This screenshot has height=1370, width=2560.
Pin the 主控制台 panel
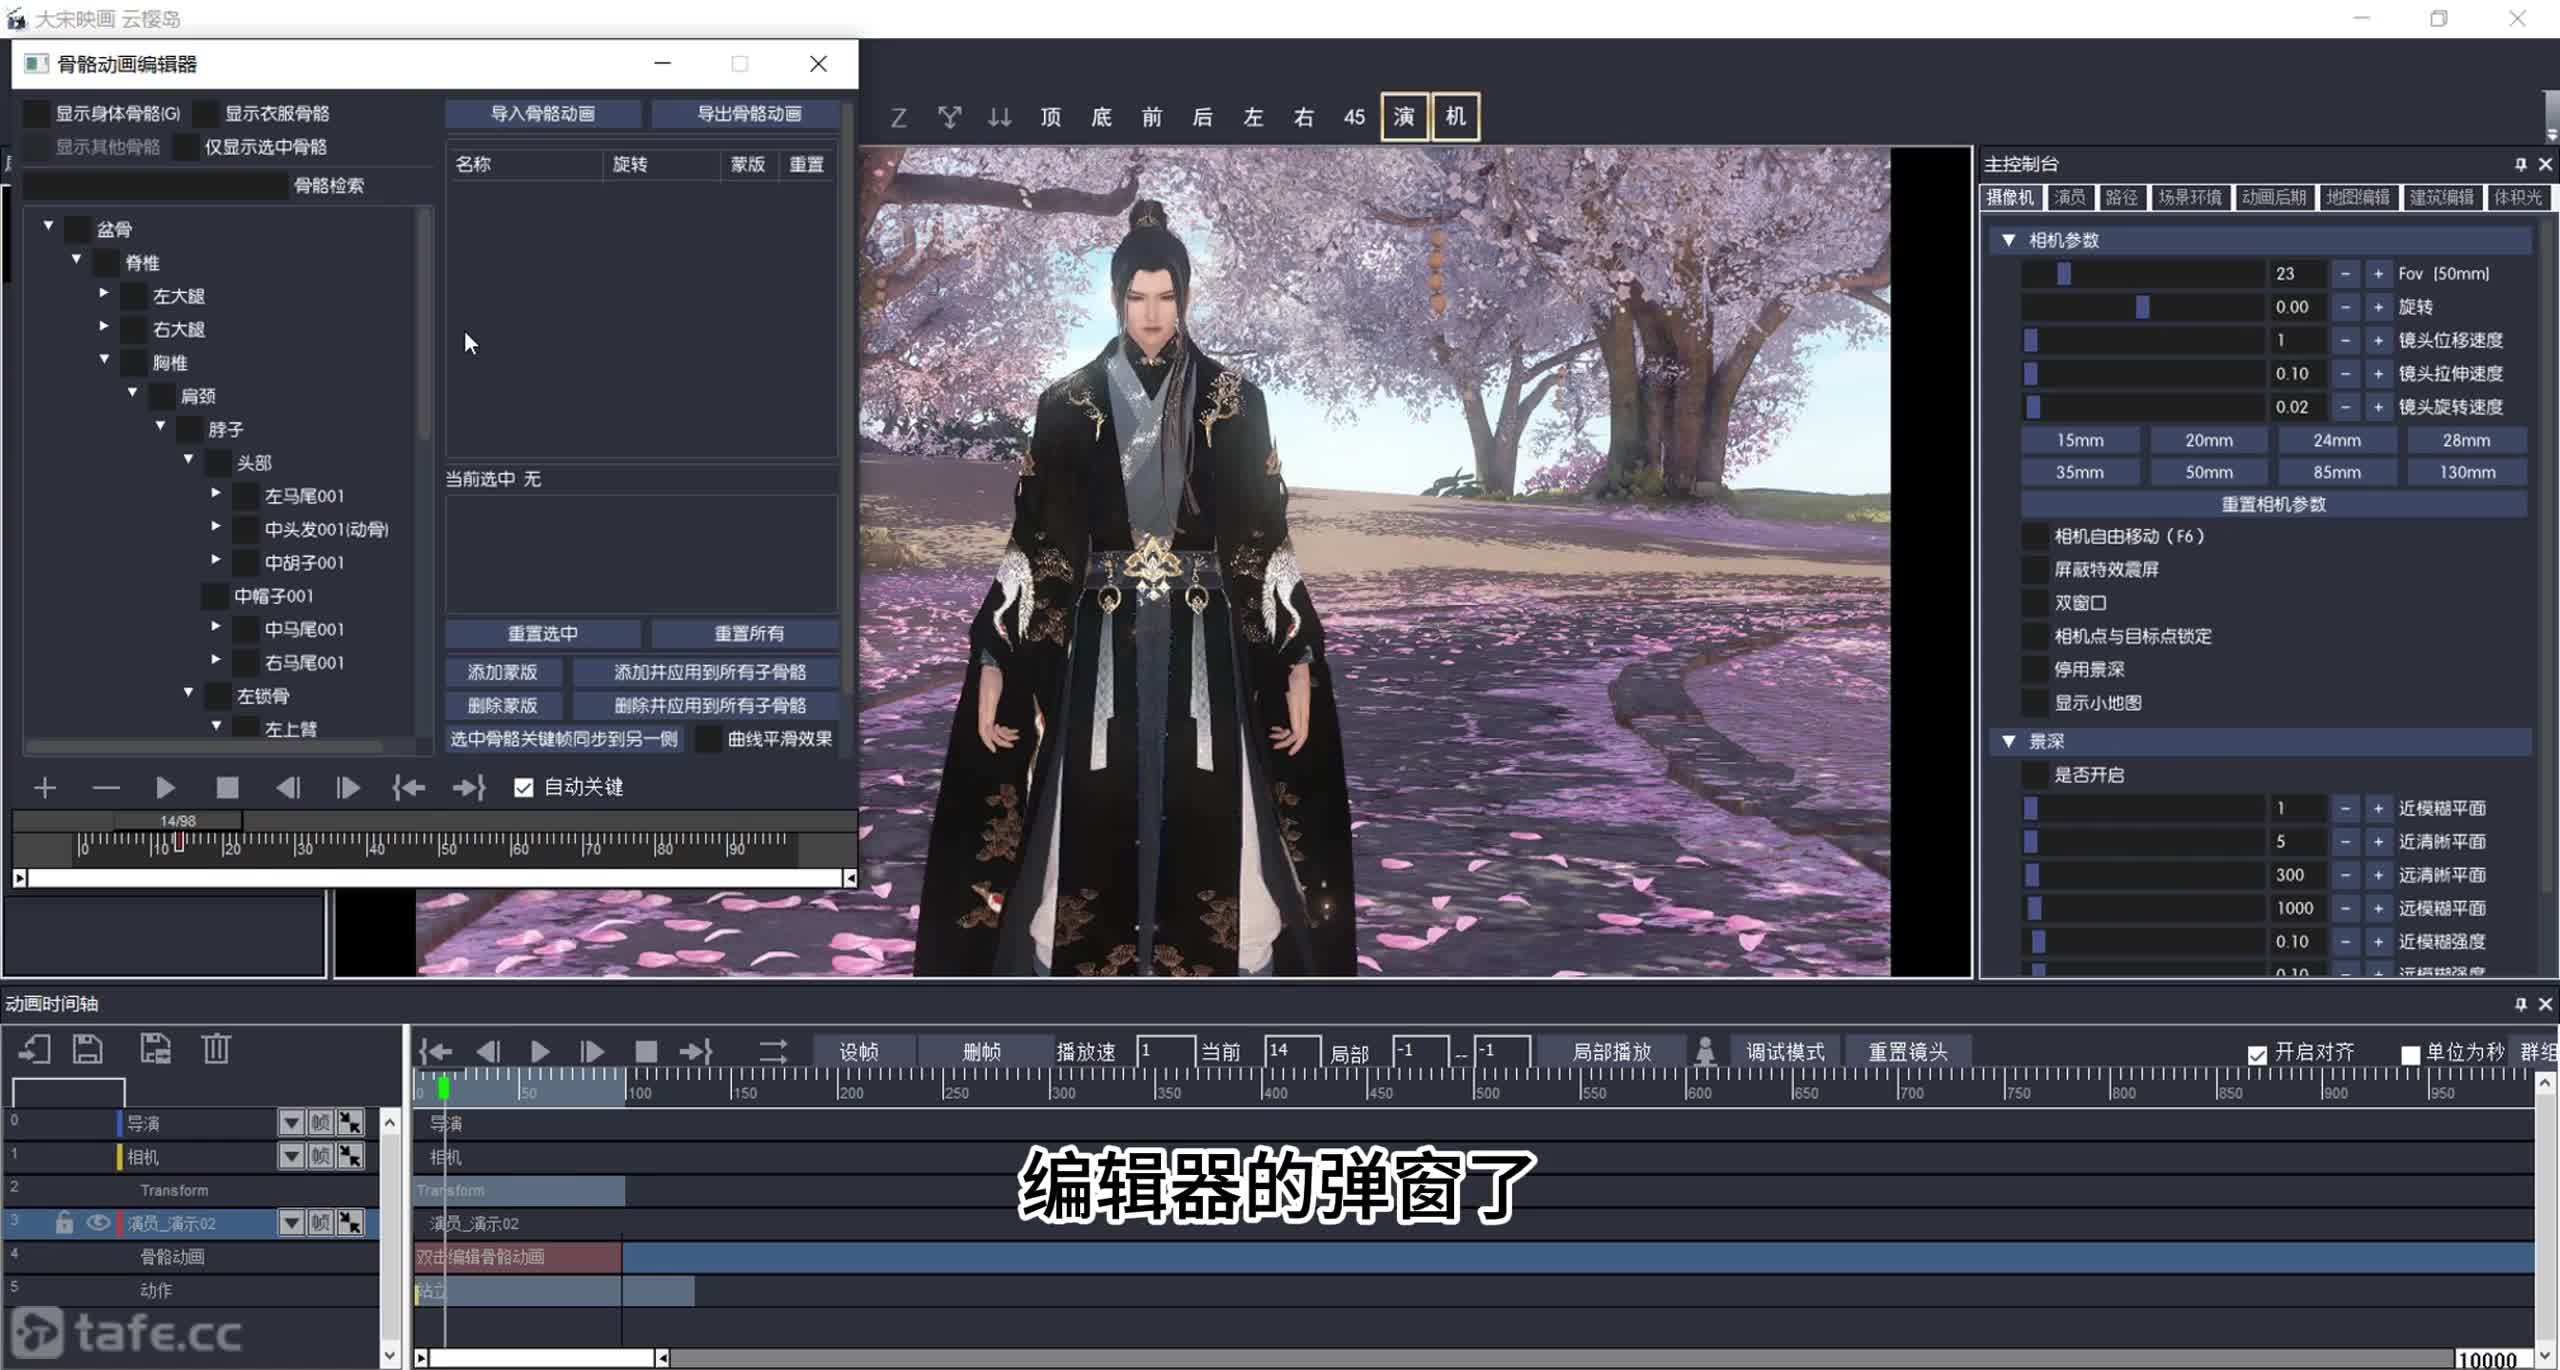pos(2520,164)
